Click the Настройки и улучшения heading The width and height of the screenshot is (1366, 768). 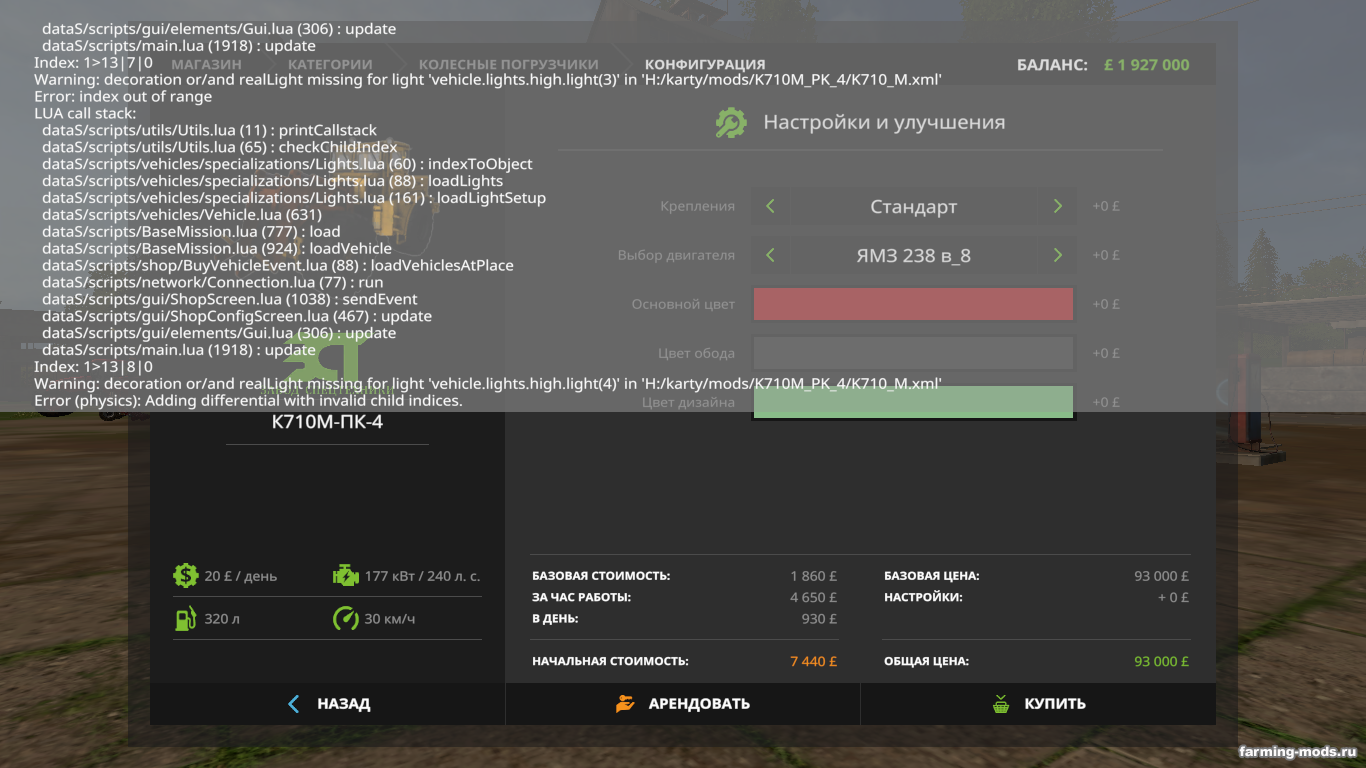pos(884,122)
